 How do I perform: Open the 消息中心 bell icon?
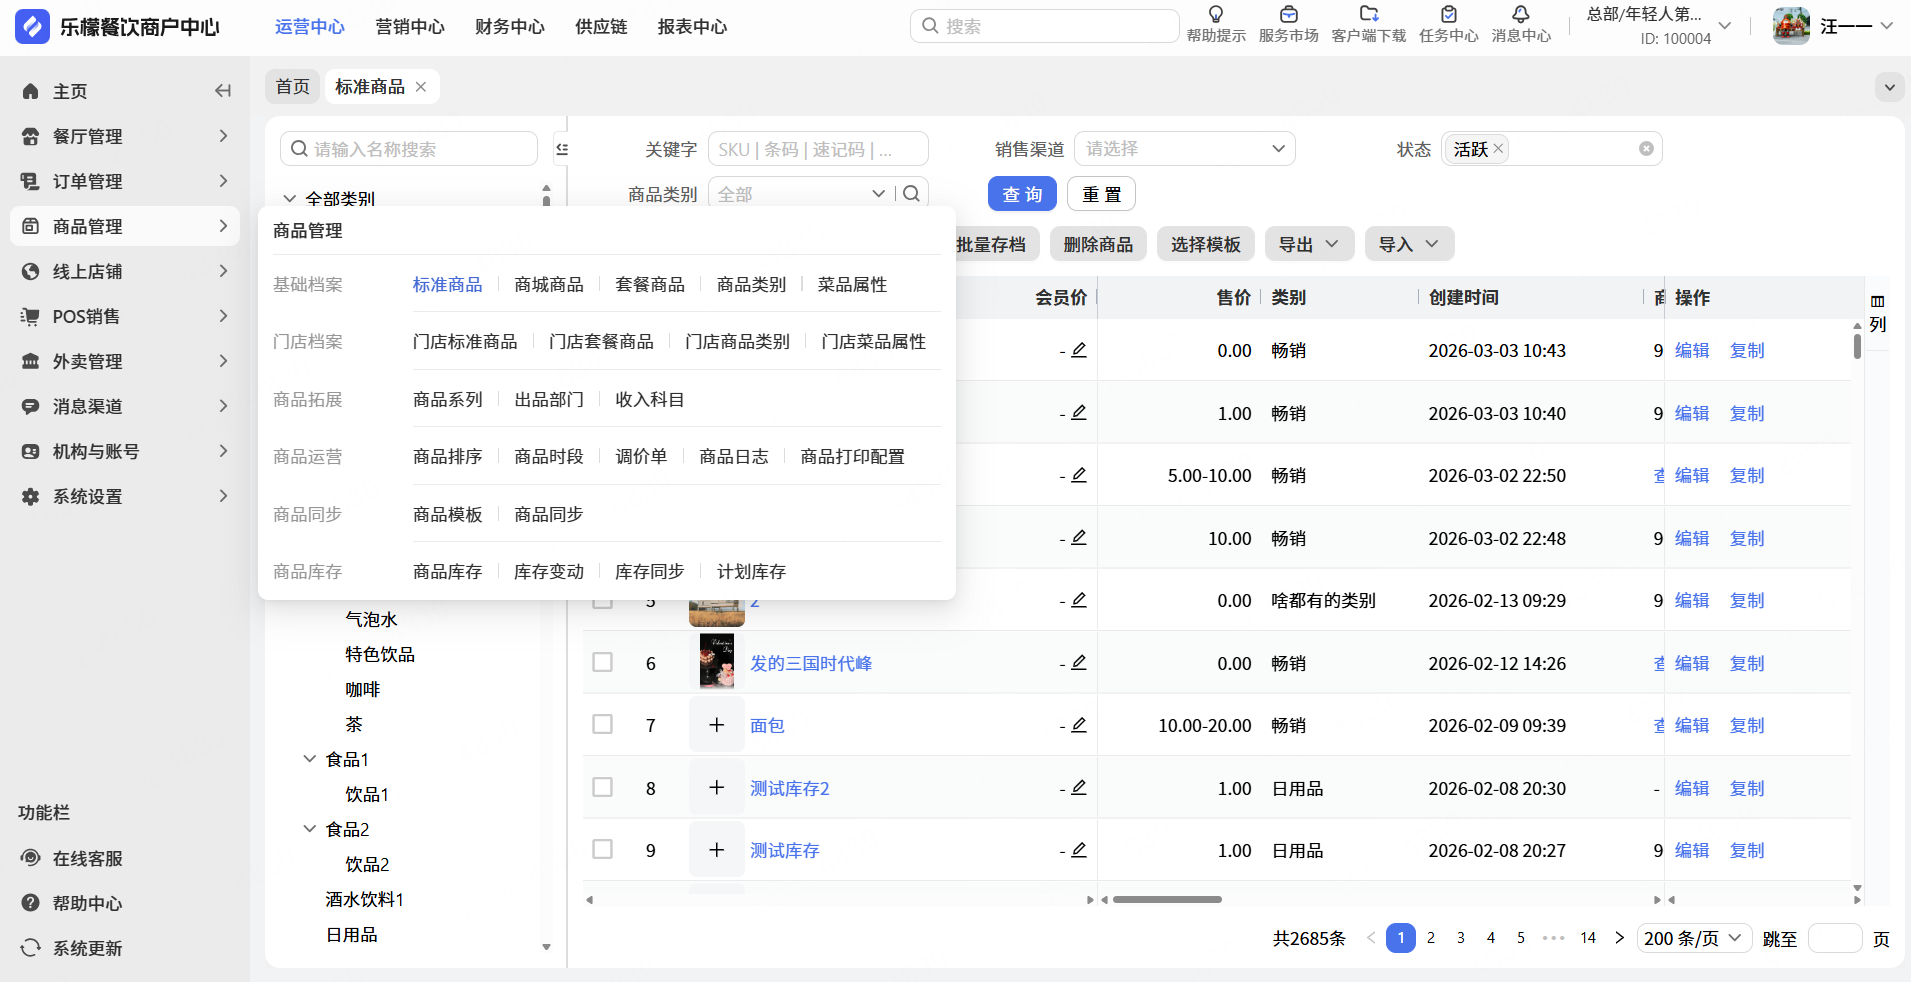(x=1520, y=15)
